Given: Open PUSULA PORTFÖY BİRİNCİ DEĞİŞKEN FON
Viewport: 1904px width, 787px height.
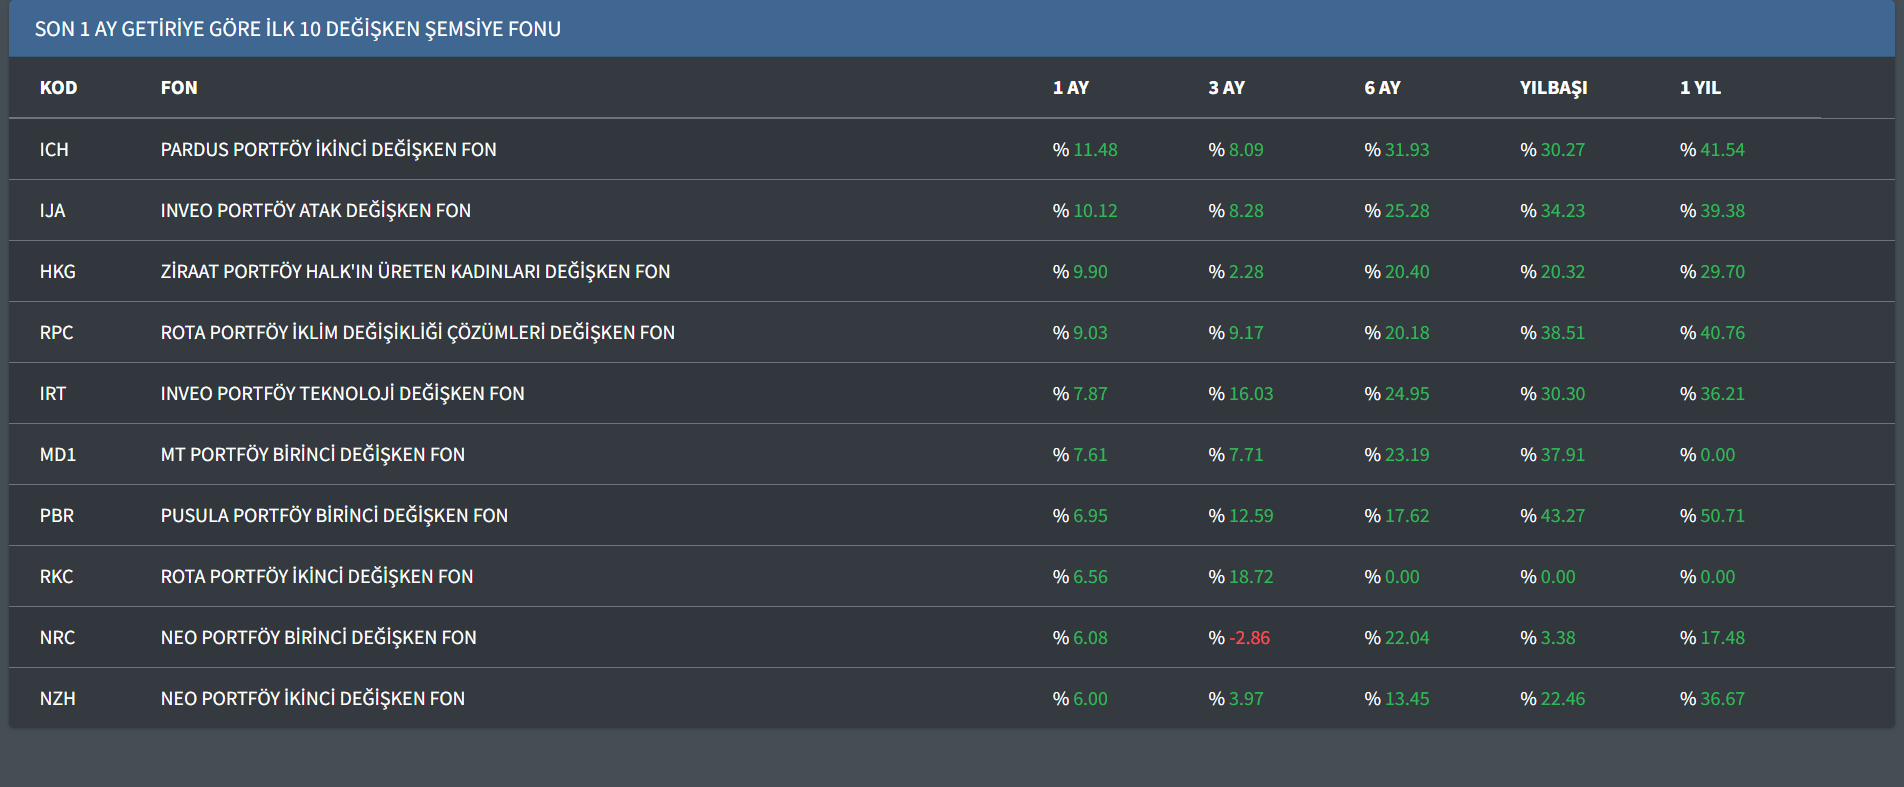Looking at the screenshot, I should (334, 516).
